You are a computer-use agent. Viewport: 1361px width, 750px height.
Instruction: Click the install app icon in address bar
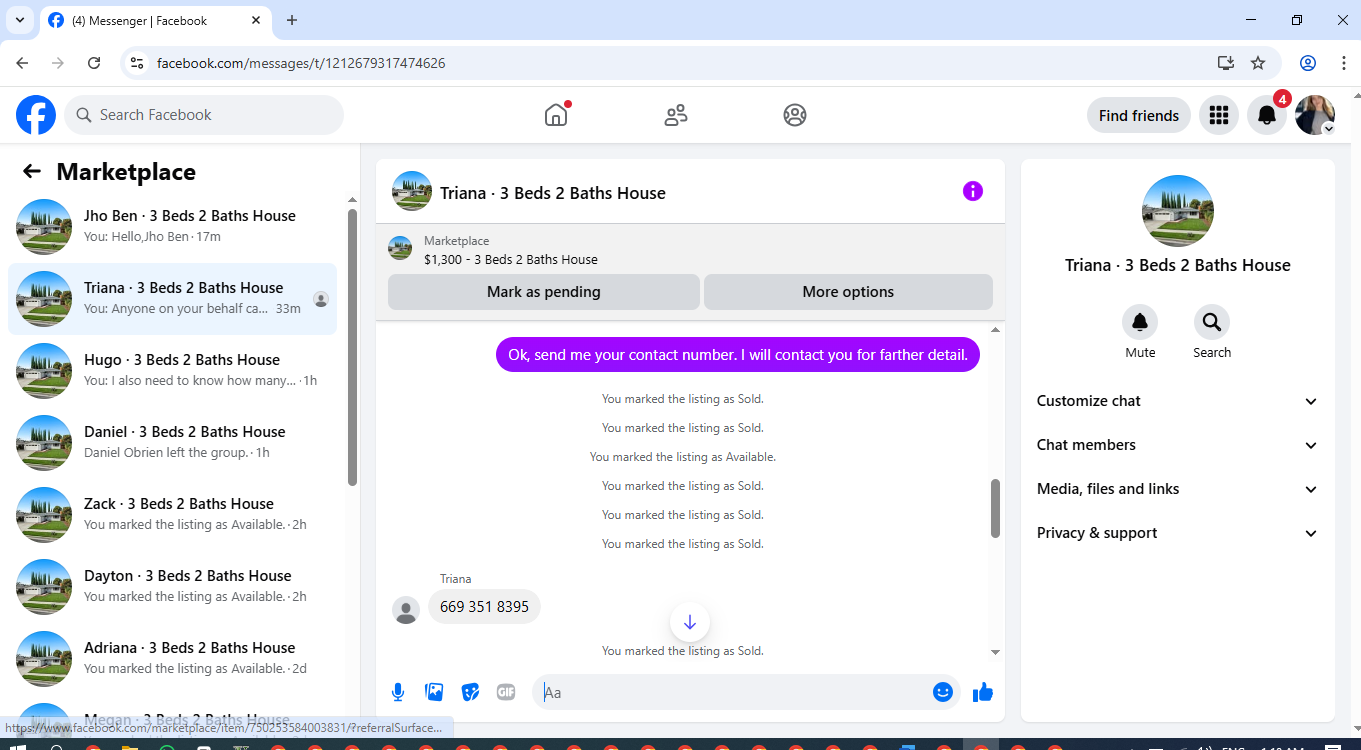click(x=1226, y=63)
